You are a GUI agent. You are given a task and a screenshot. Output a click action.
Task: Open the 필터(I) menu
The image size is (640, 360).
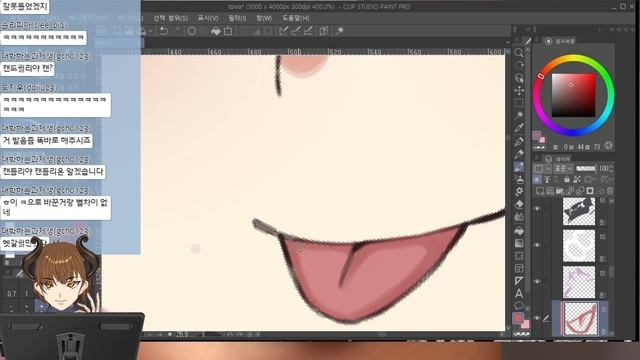tap(237, 18)
